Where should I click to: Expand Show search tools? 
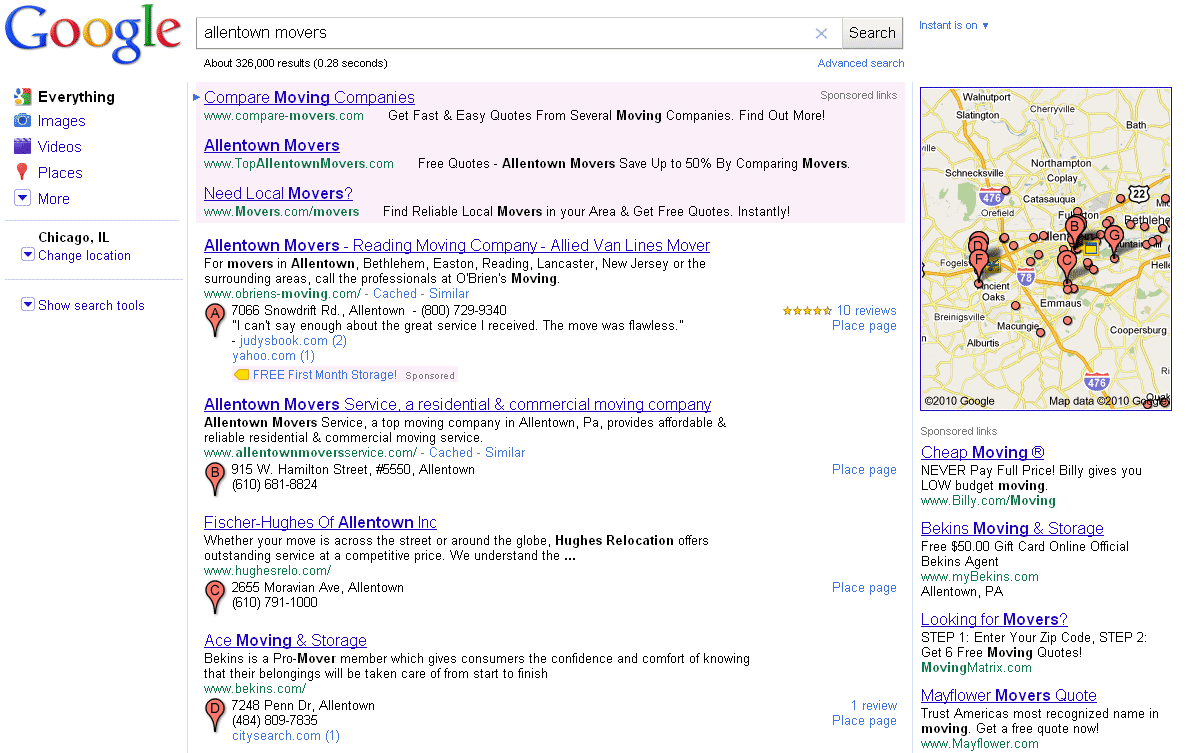(x=91, y=306)
